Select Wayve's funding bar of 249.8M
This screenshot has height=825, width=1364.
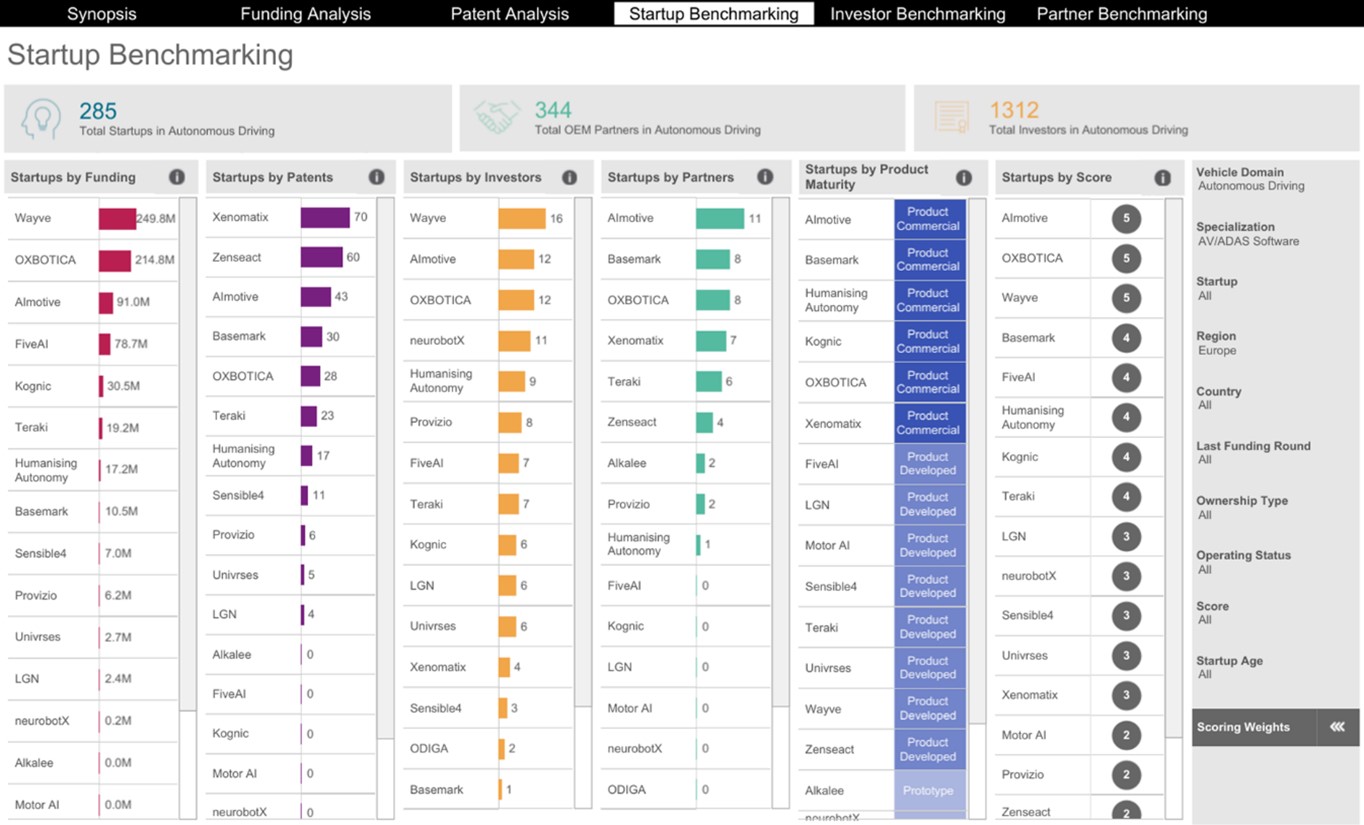click(x=117, y=219)
